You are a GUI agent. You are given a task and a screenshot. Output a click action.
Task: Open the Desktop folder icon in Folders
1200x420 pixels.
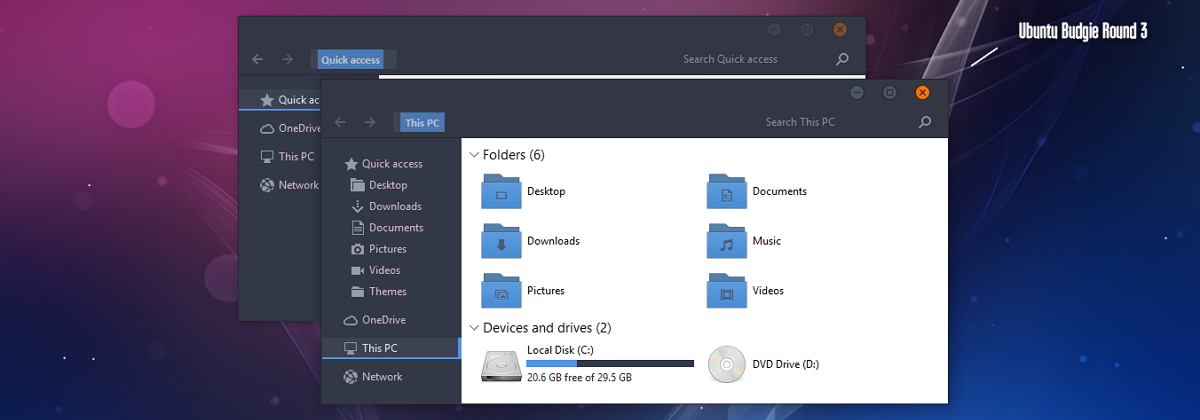(x=502, y=191)
